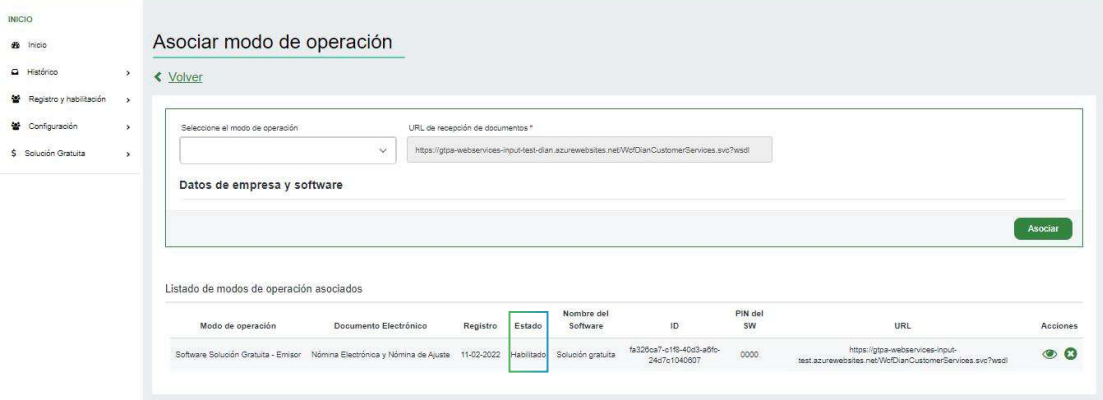The width and height of the screenshot is (1103, 400).
Task: Click the back chevron beside Volver
Action: [x=157, y=77]
